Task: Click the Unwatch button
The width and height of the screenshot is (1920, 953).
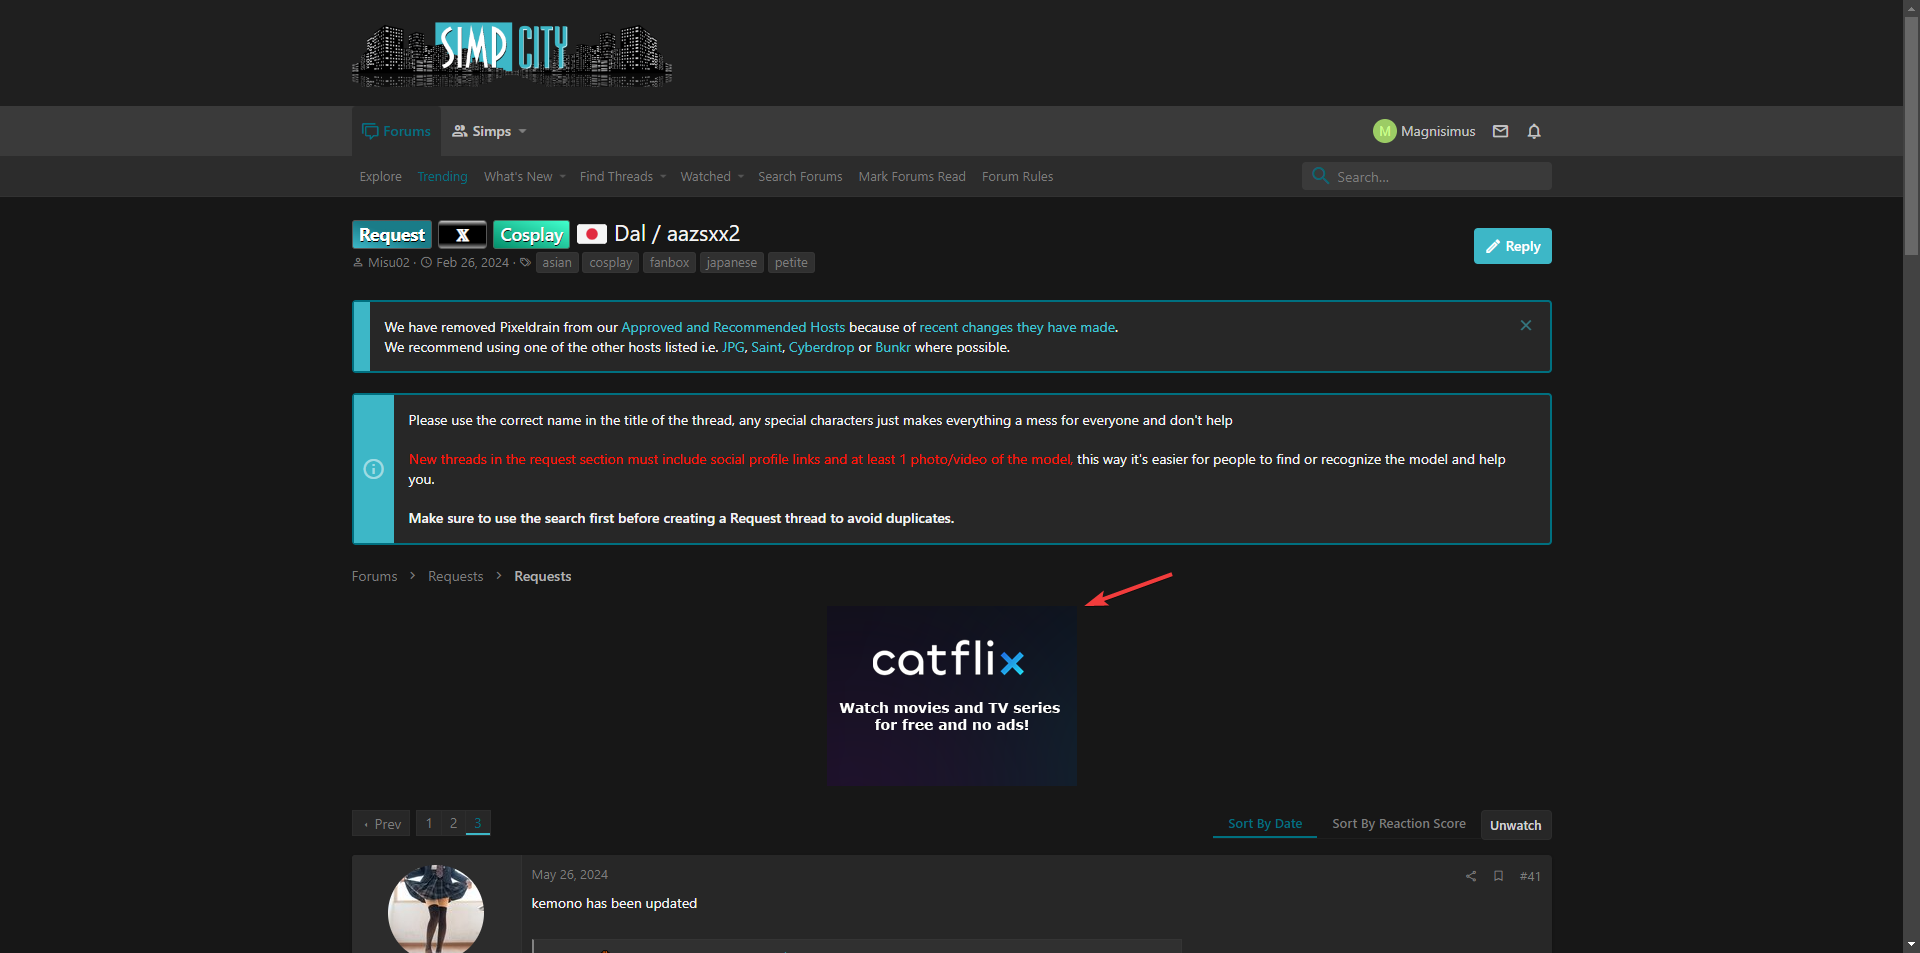Action: pyautogui.click(x=1515, y=825)
